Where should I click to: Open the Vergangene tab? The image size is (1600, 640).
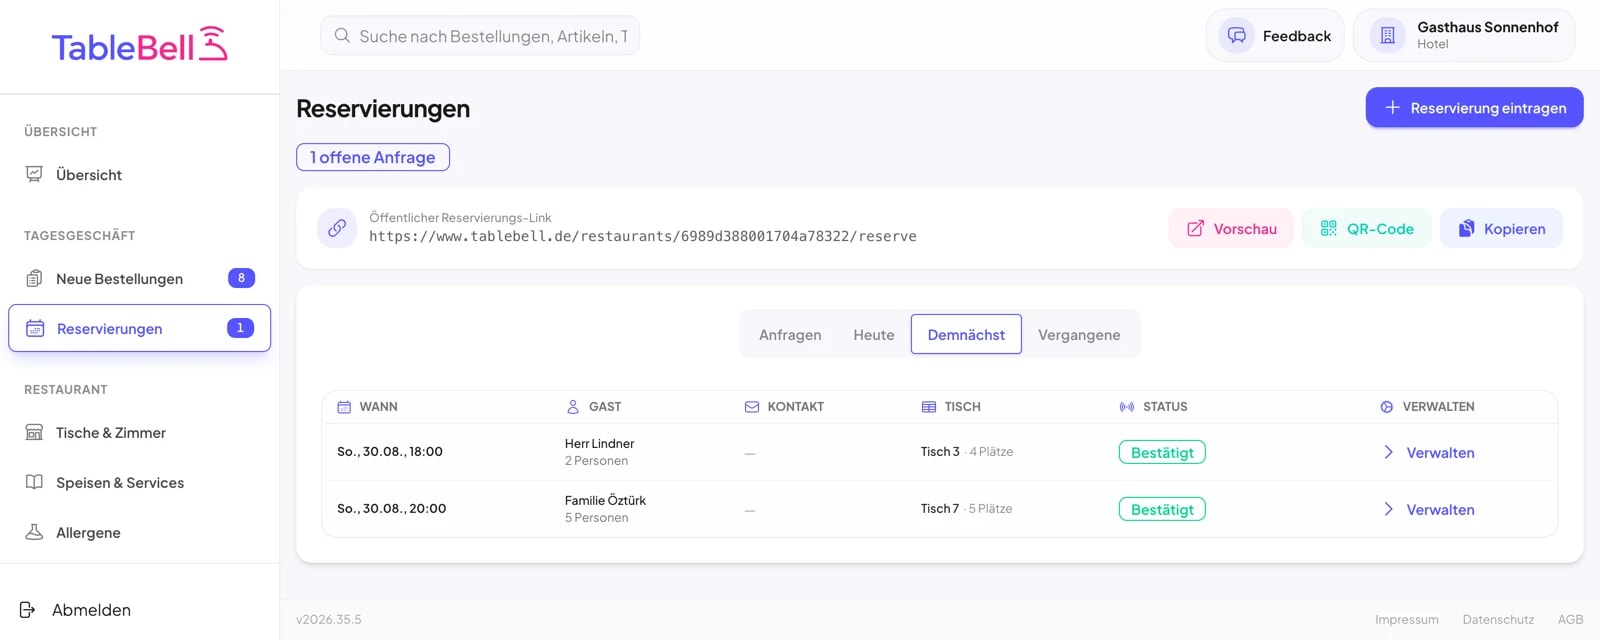tap(1079, 334)
